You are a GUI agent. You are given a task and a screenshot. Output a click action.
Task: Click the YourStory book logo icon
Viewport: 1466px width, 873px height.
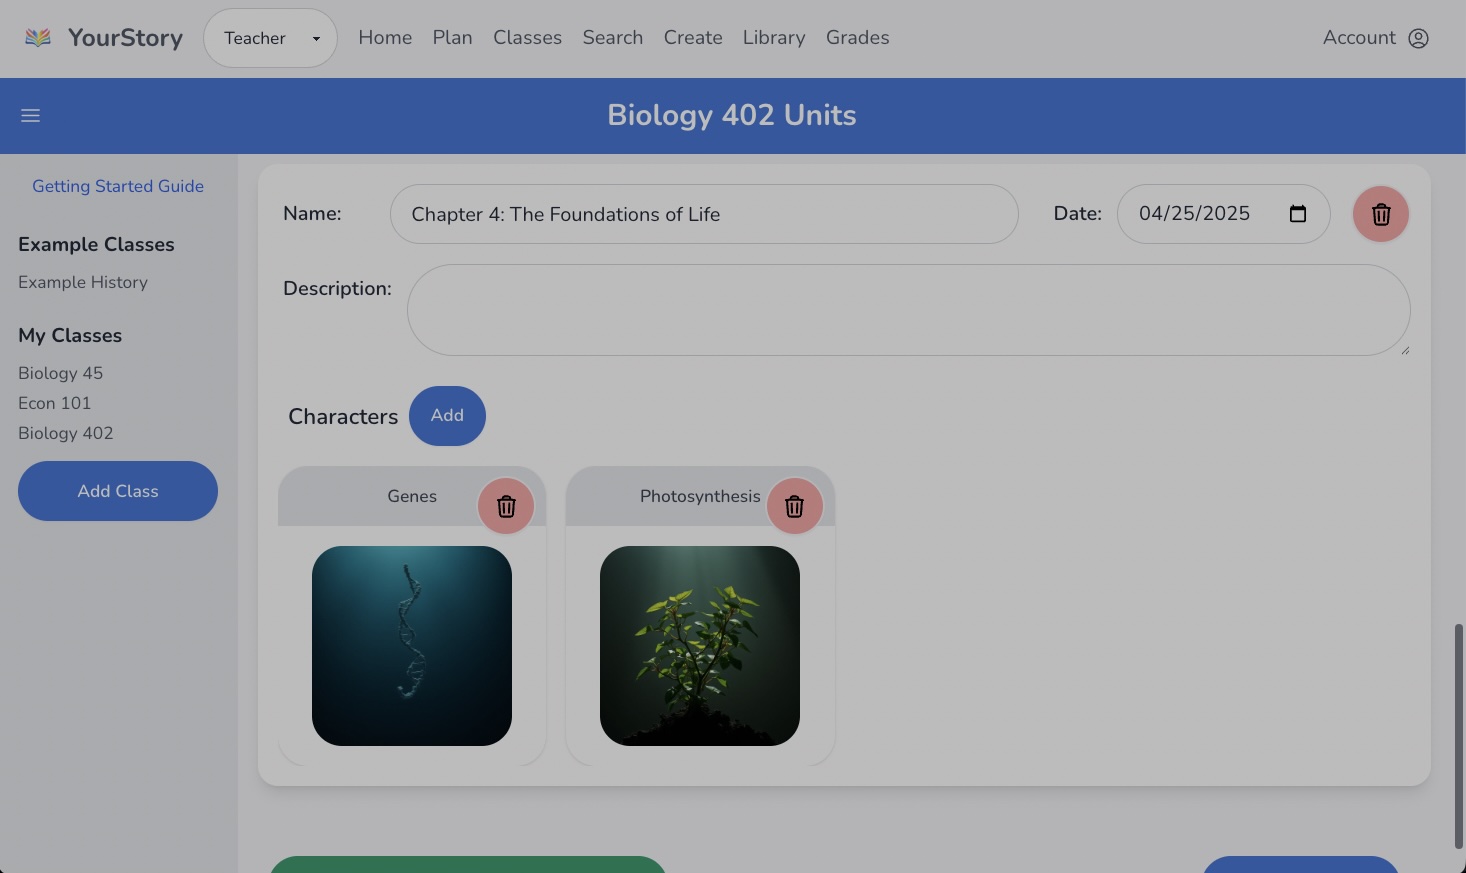[38, 38]
